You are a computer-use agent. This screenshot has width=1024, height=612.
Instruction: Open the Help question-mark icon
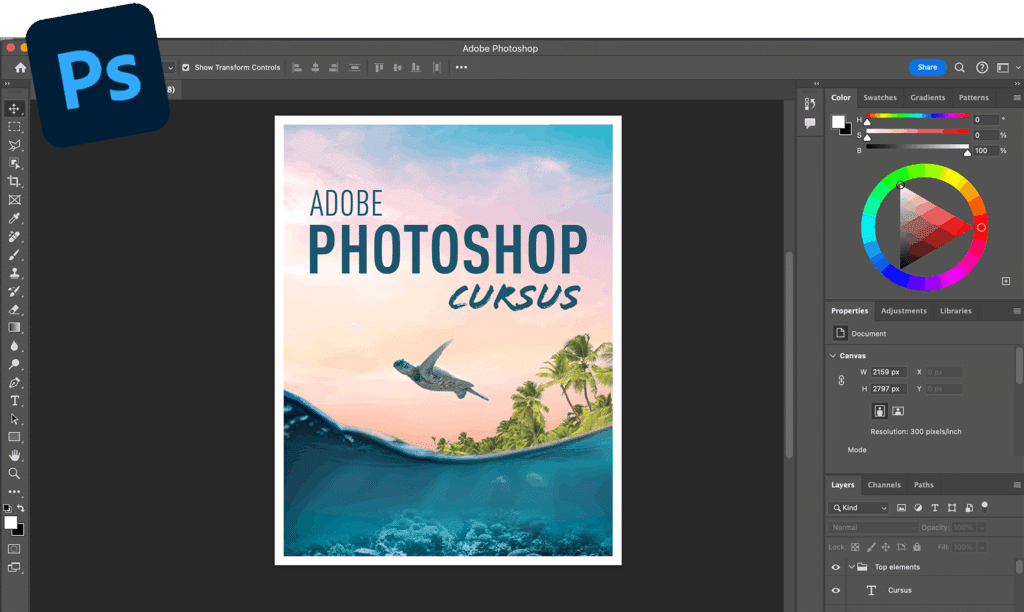[982, 67]
